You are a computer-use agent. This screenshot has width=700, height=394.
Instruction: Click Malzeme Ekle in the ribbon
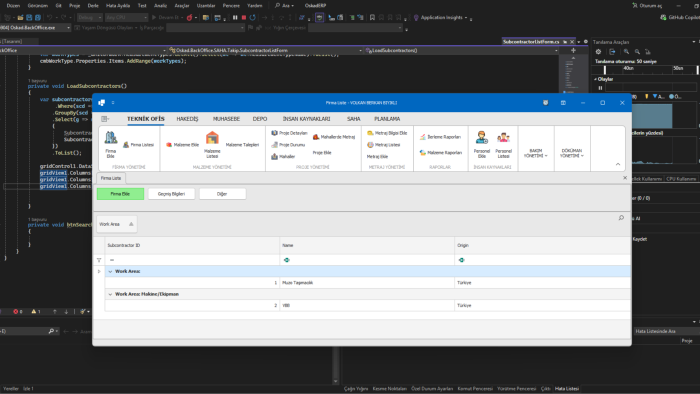pyautogui.click(x=183, y=145)
